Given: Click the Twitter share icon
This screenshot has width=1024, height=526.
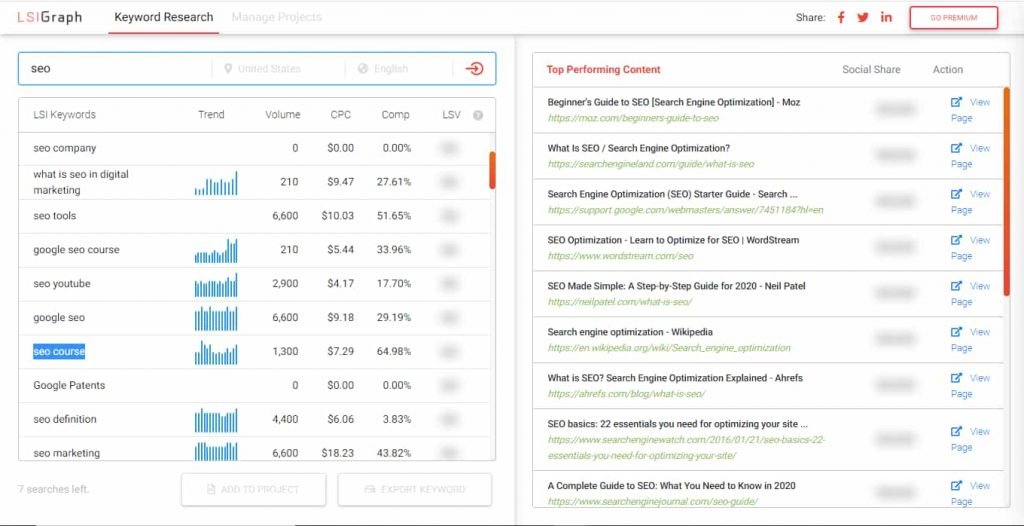Looking at the screenshot, I should pos(863,18).
